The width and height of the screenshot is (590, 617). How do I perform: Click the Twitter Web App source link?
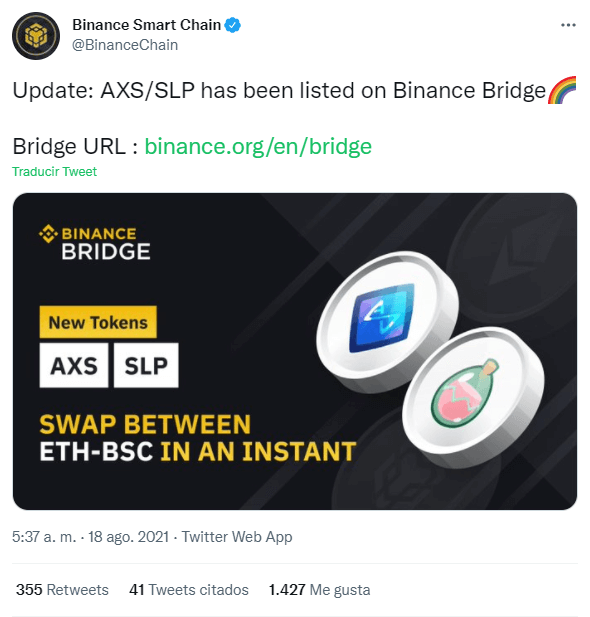(x=237, y=537)
